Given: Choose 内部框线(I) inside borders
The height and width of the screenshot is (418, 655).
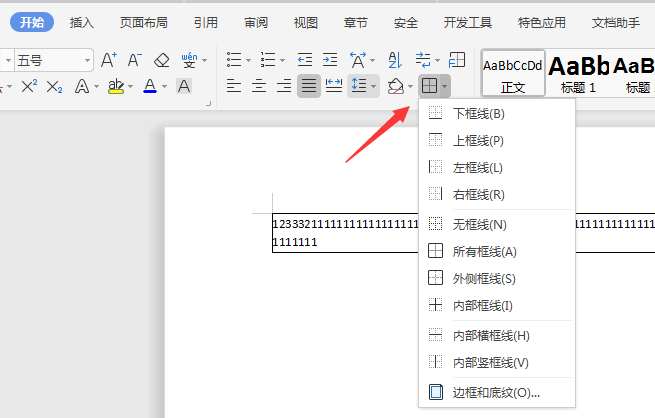Looking at the screenshot, I should 497,305.
